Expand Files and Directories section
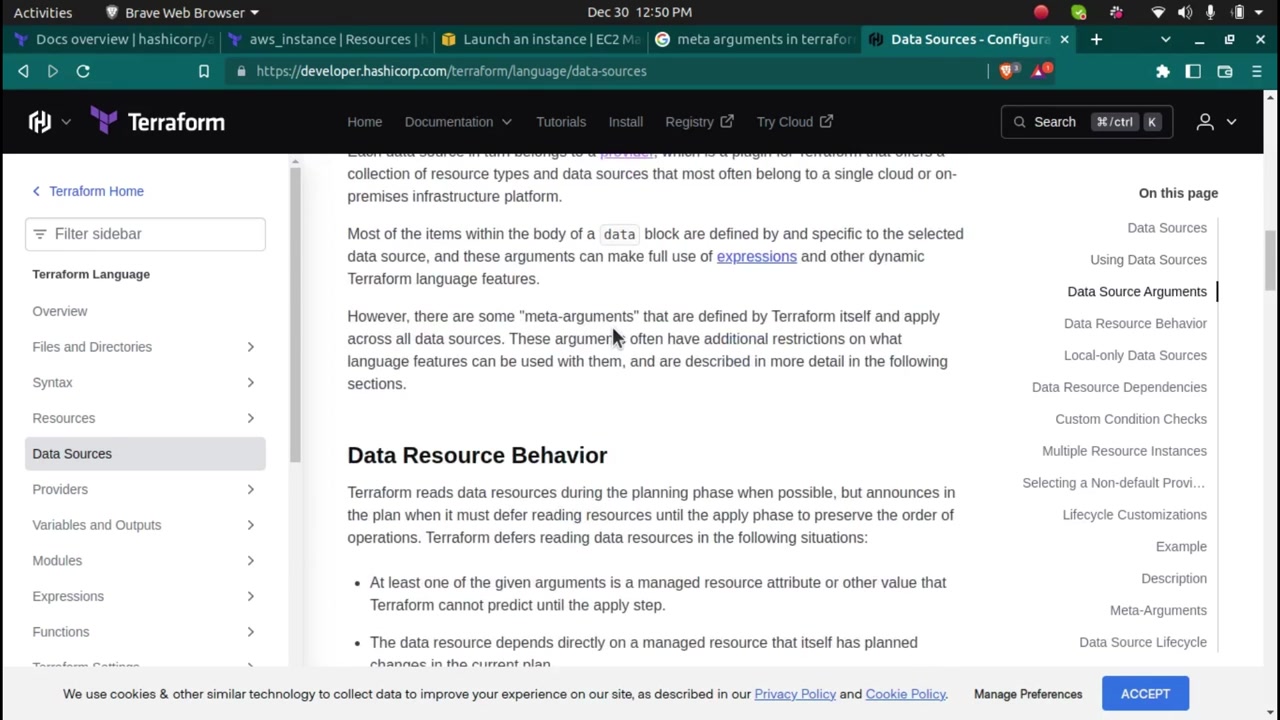1280x720 pixels. (250, 347)
